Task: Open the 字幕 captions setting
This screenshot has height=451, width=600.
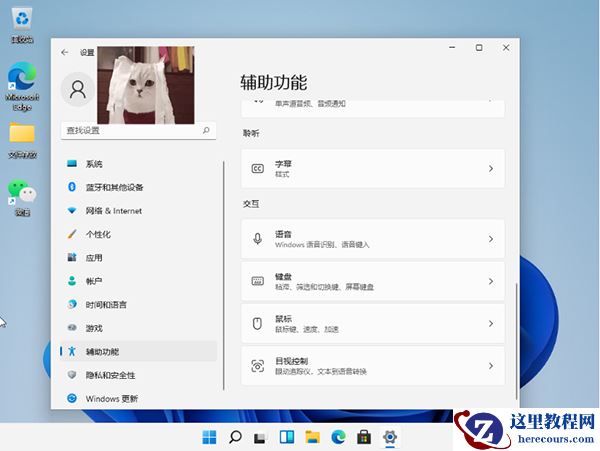Action: coord(373,169)
